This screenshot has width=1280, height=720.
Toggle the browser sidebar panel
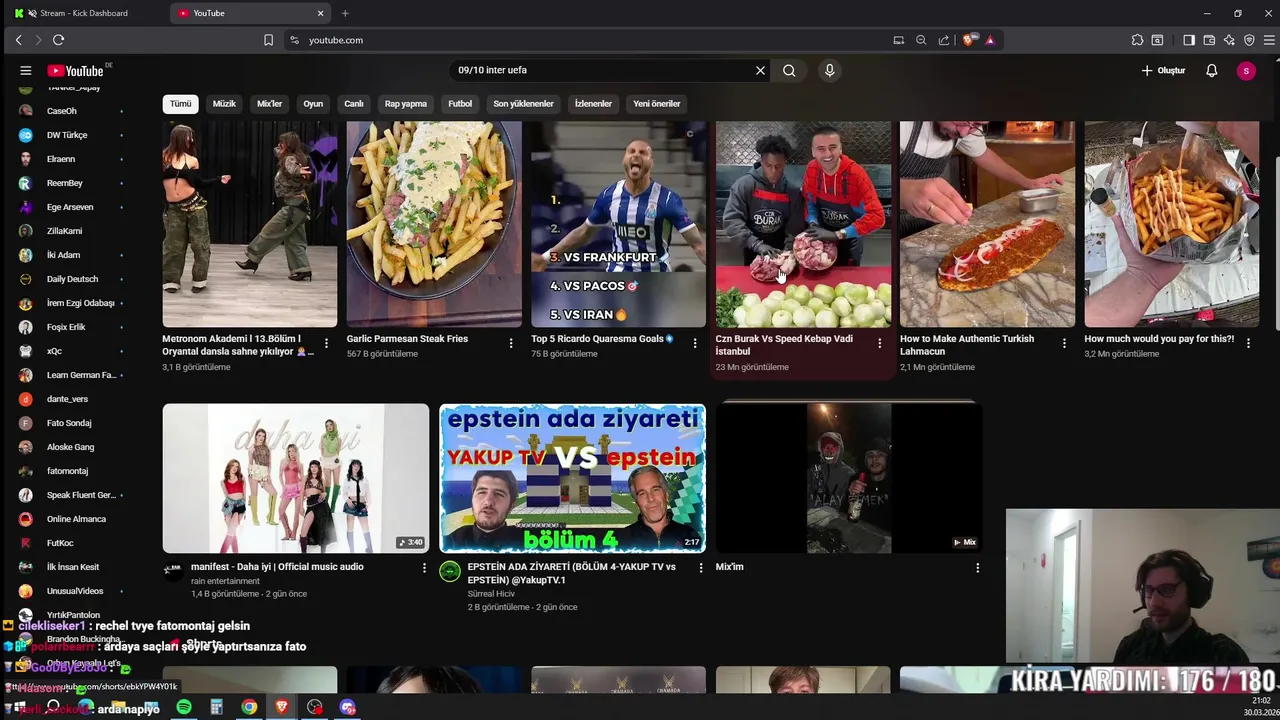point(1189,40)
